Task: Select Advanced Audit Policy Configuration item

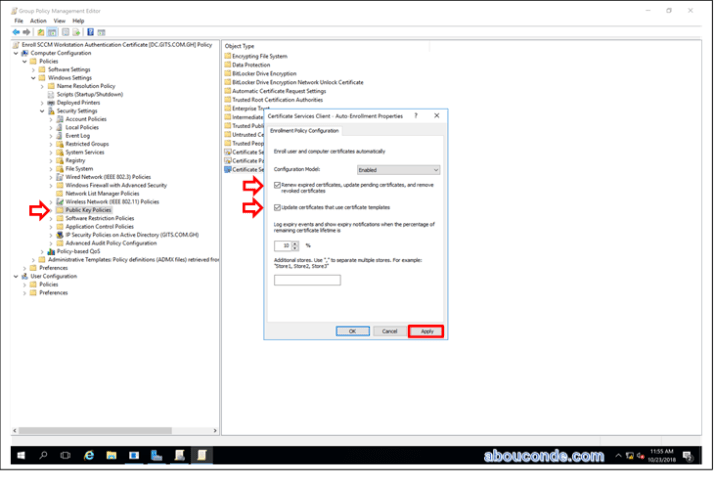Action: (x=111, y=243)
